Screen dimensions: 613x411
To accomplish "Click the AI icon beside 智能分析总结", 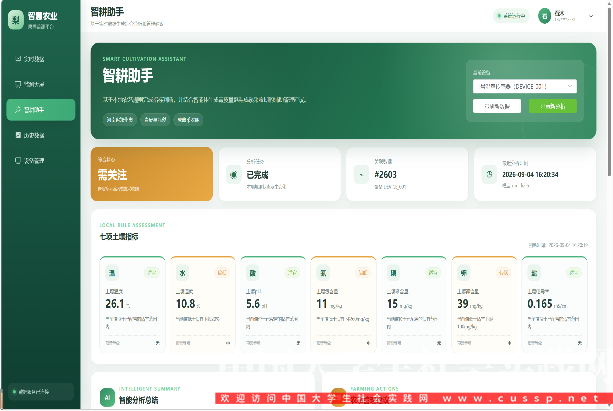I will click(108, 398).
